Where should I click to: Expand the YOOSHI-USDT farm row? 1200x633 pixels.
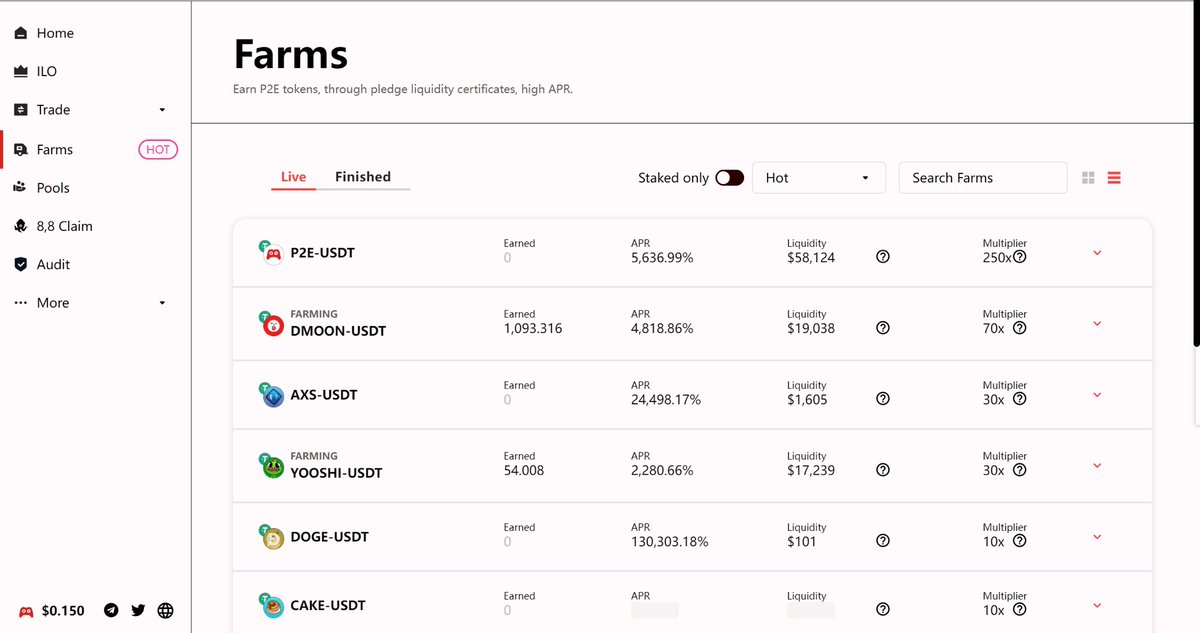[x=1097, y=466]
